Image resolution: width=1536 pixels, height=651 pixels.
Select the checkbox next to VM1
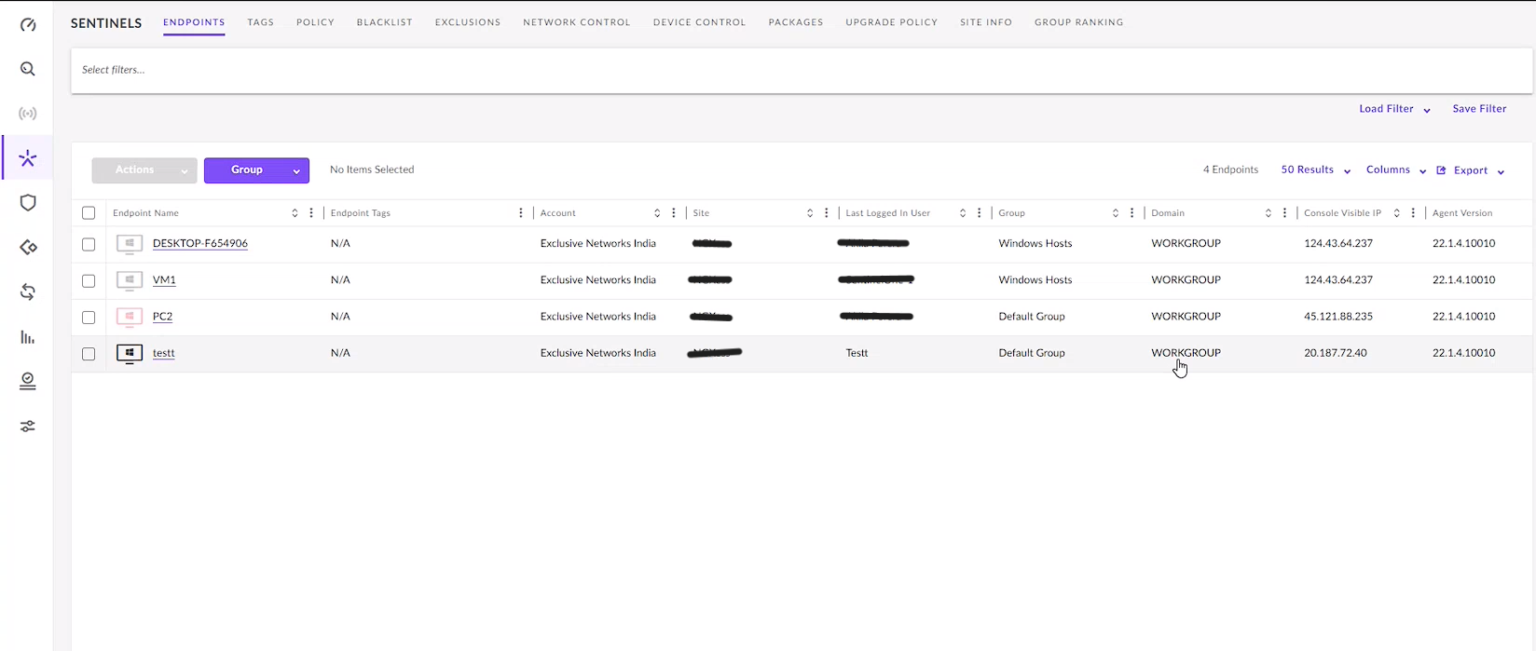88,280
